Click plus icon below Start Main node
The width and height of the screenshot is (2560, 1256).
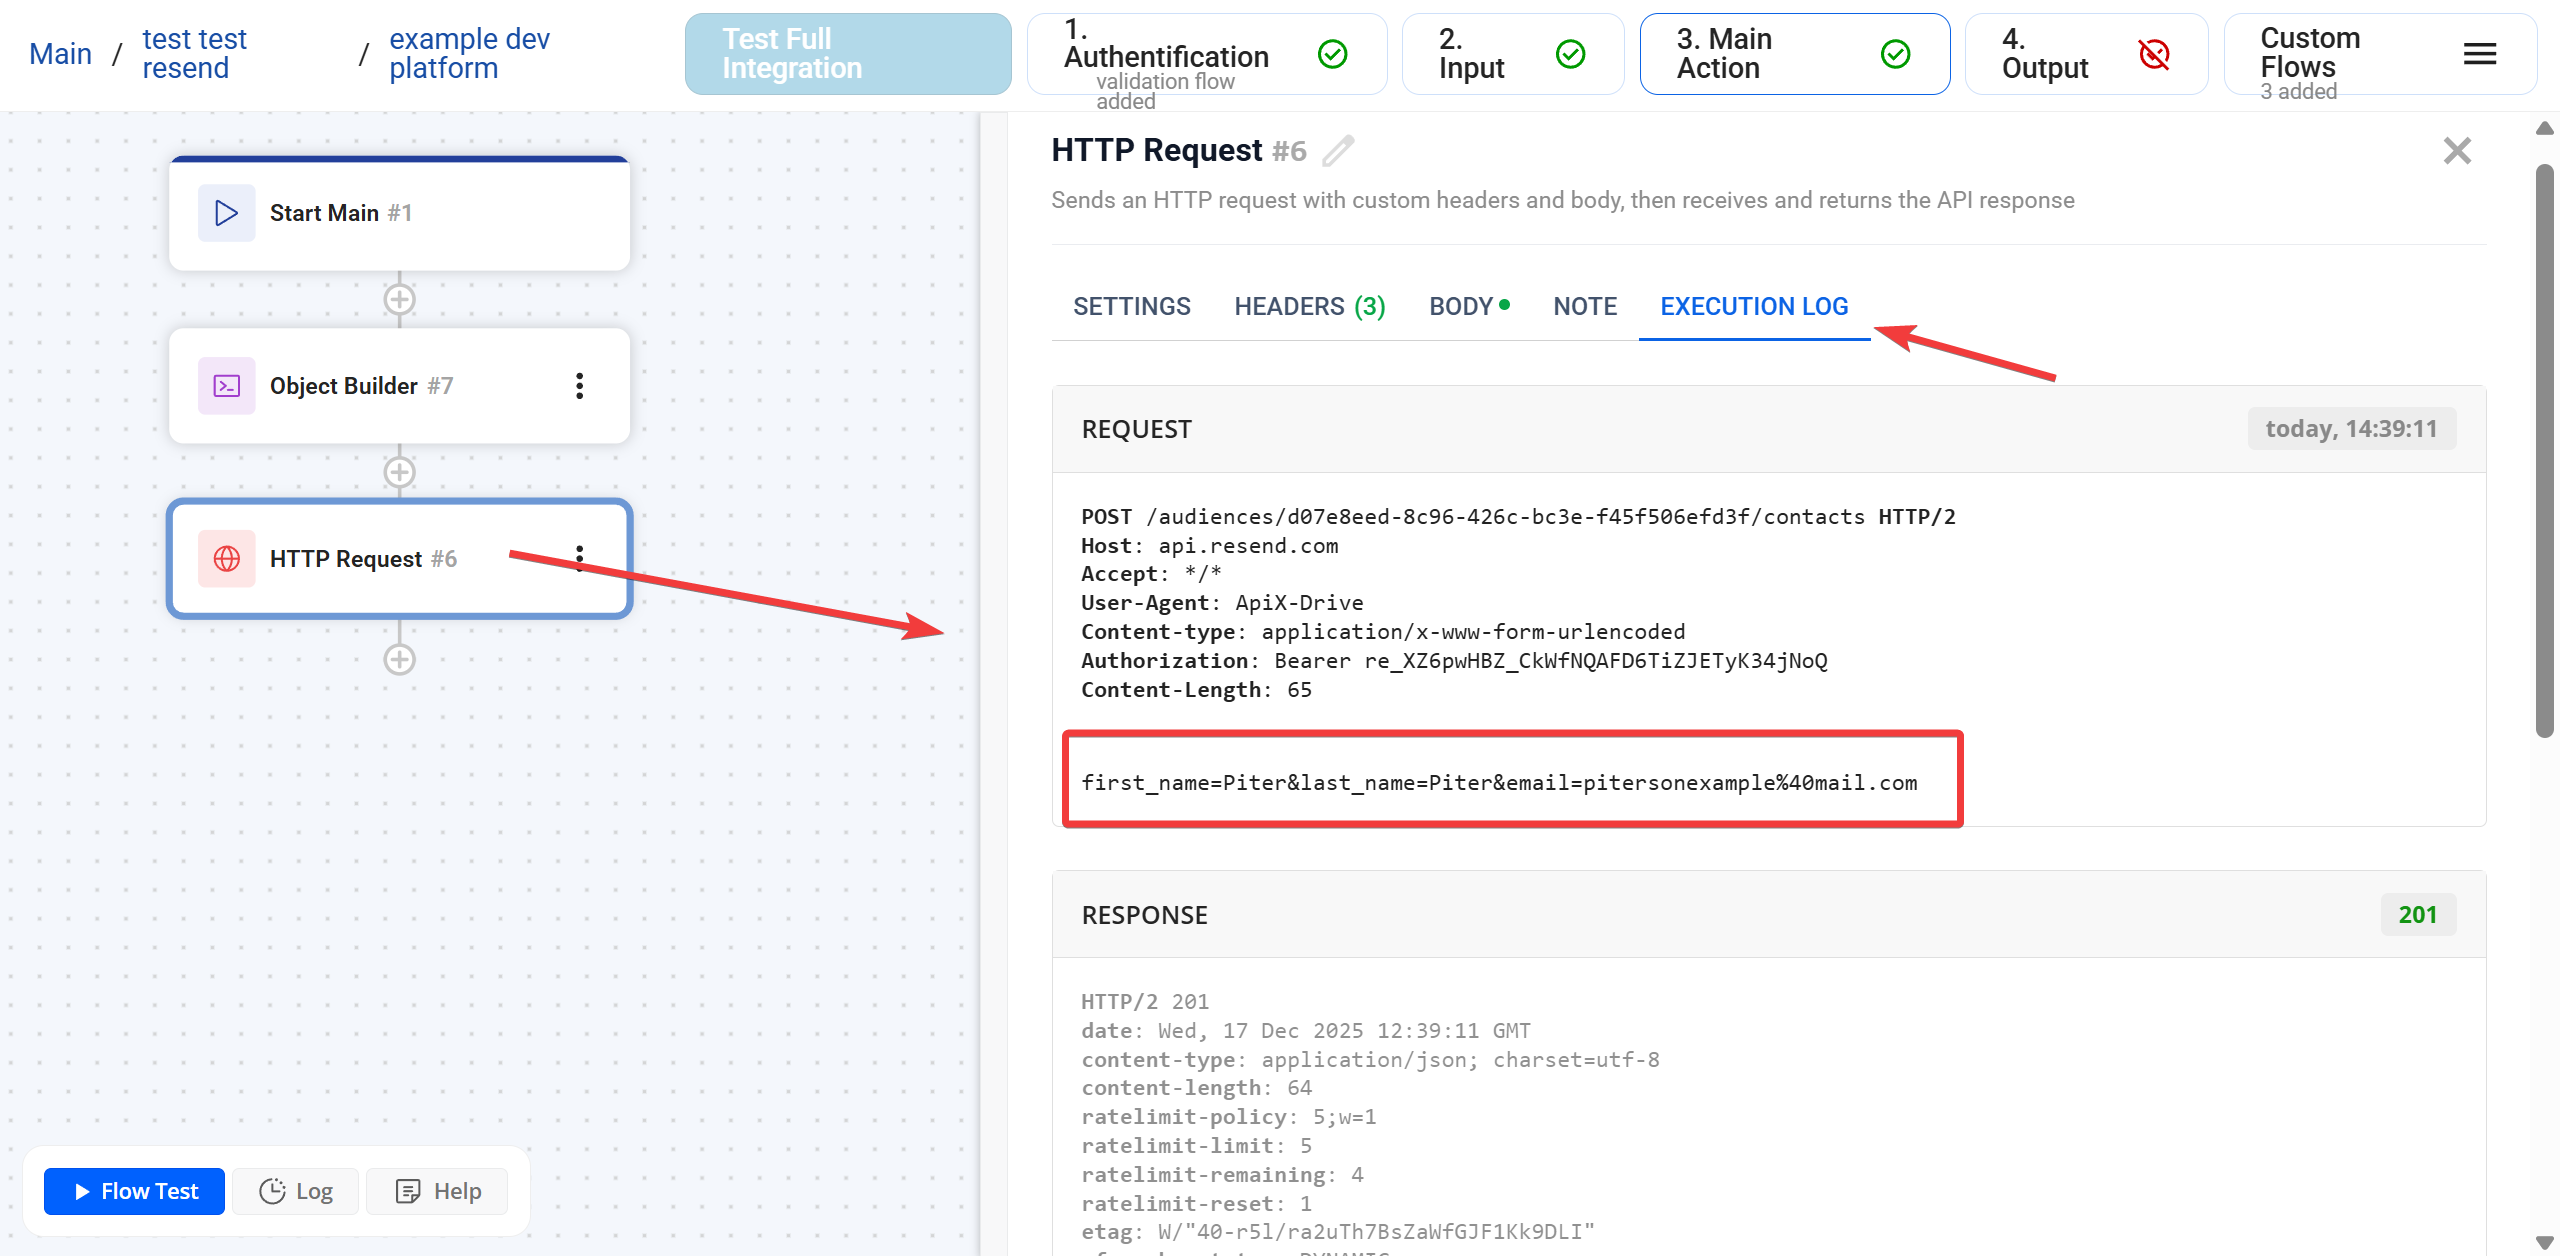[x=399, y=298]
